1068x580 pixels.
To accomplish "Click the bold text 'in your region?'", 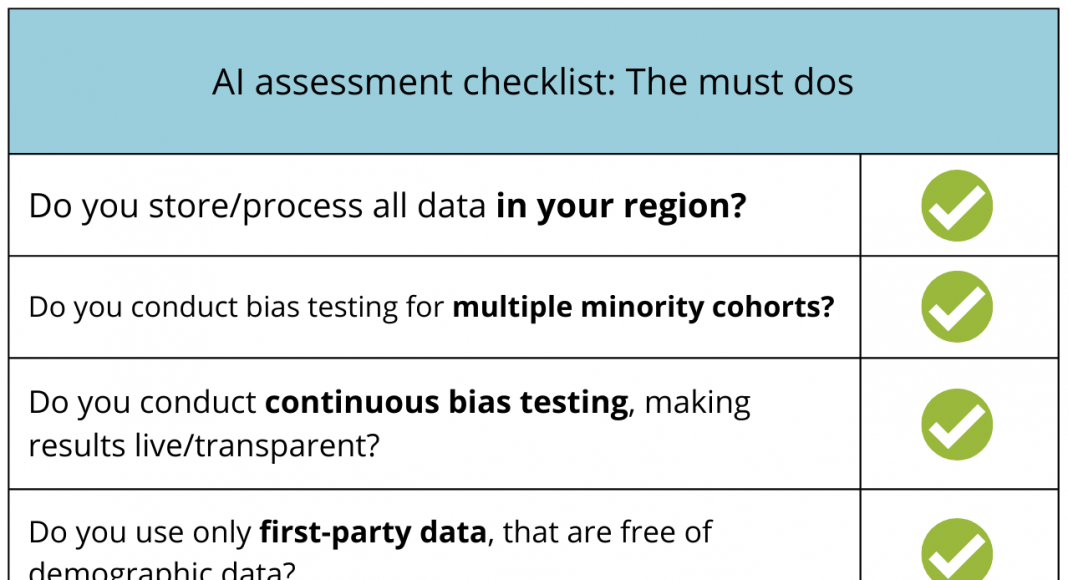I will (621, 206).
